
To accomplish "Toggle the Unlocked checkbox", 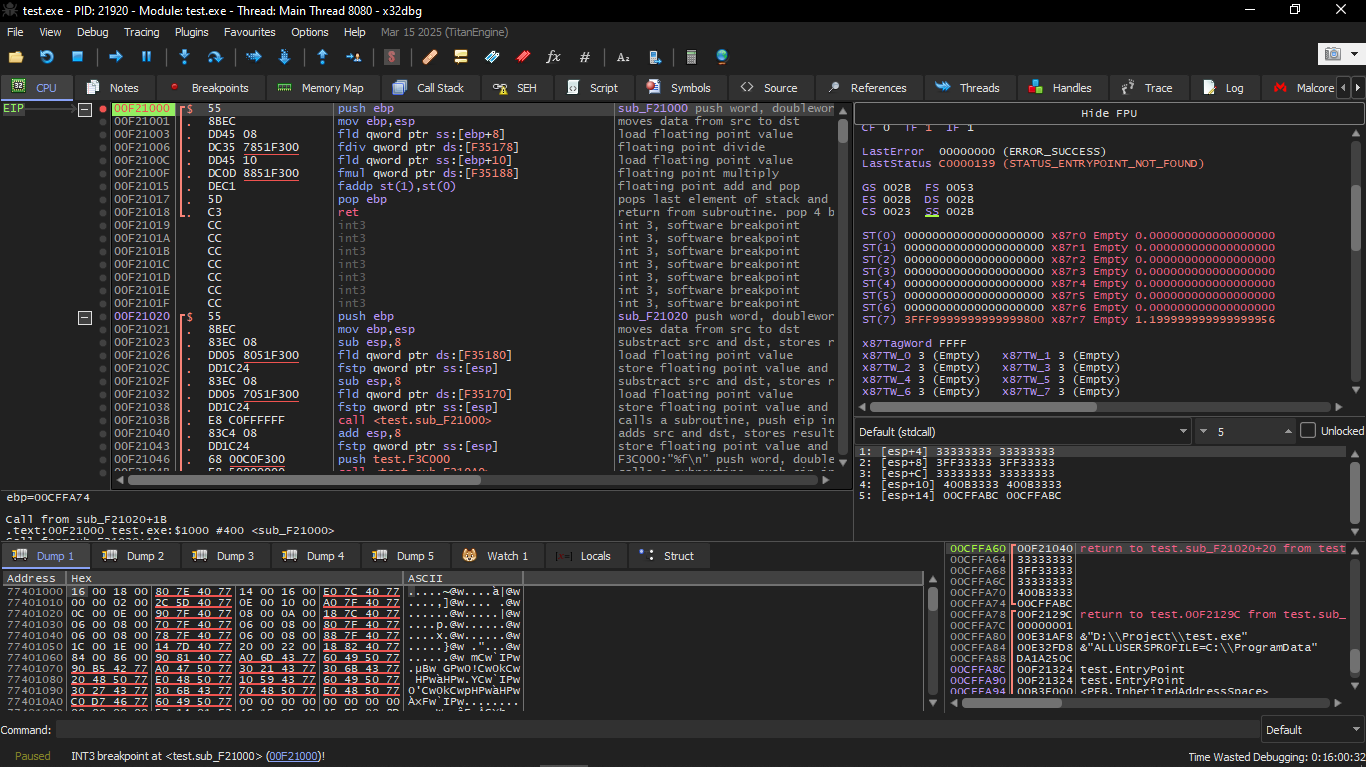I will click(1307, 431).
